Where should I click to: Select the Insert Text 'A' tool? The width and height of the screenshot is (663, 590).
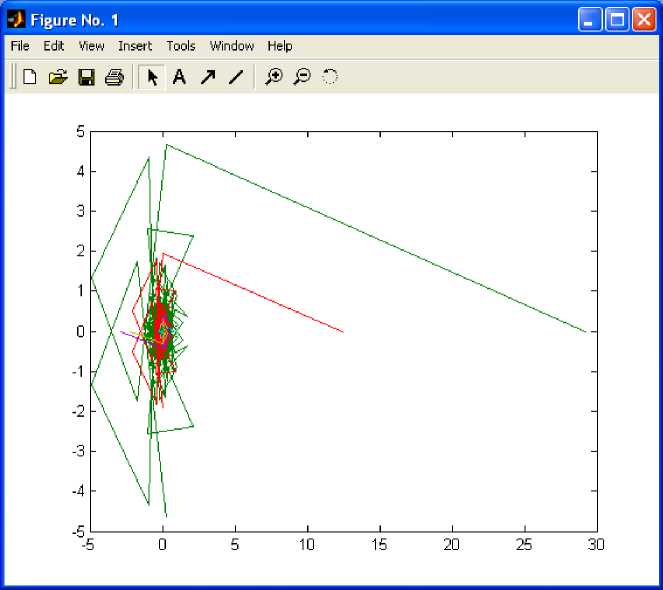tap(179, 77)
